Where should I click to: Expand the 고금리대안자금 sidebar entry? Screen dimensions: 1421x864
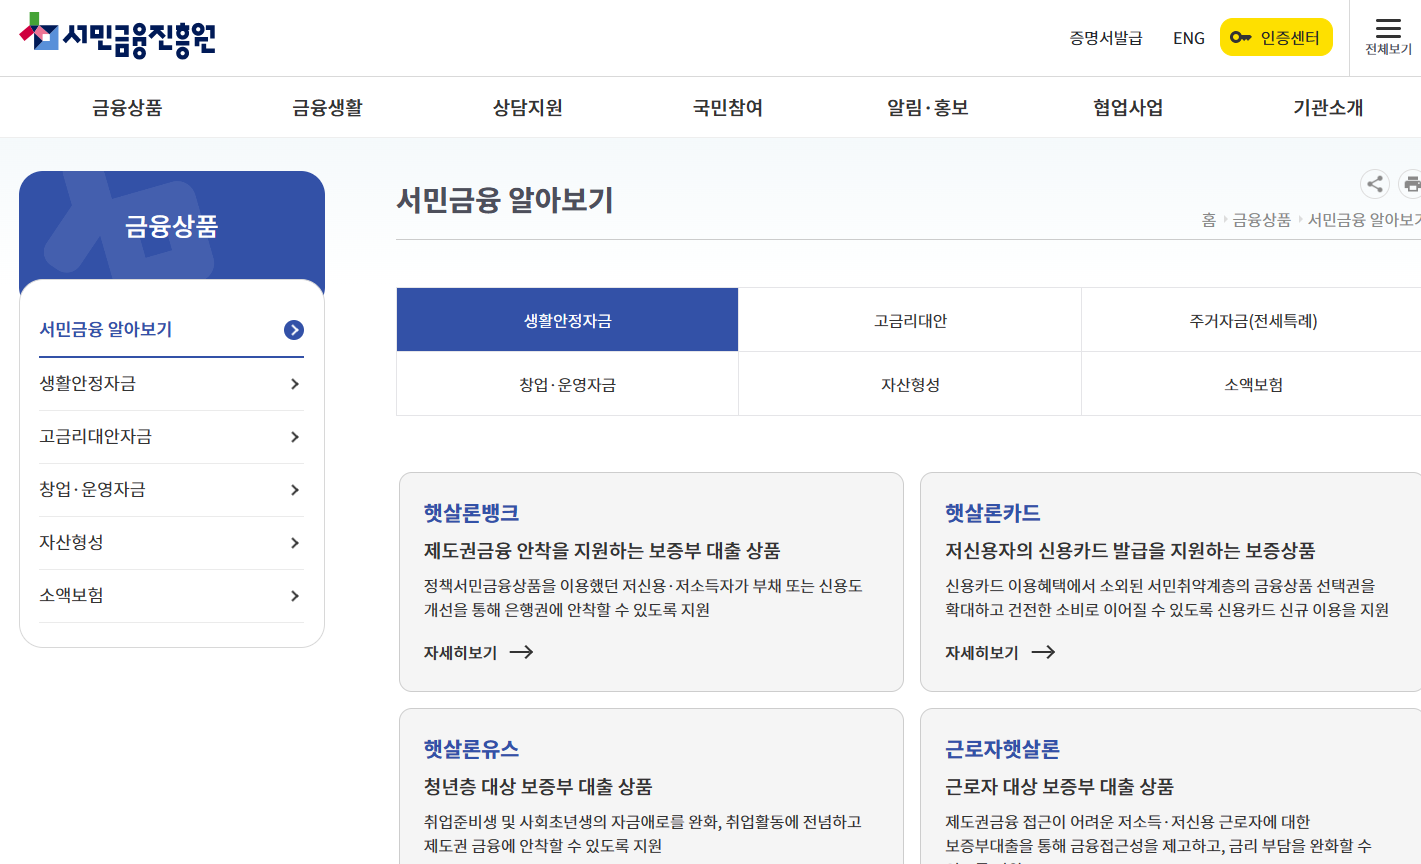[170, 436]
